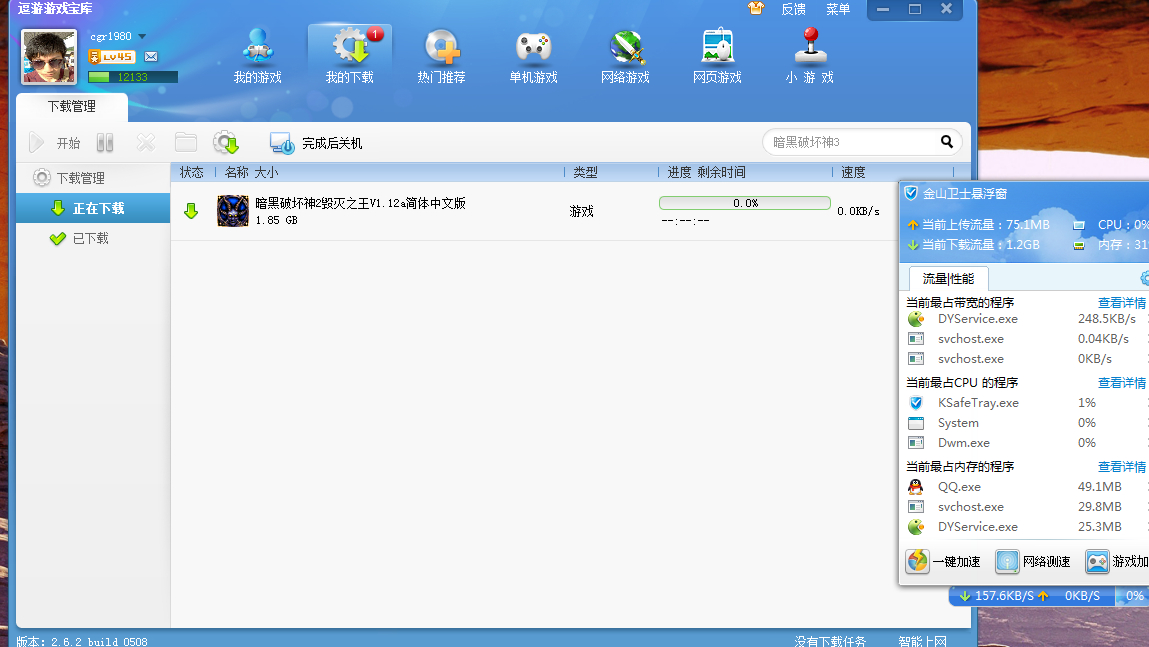This screenshot has width=1149, height=647.
Task: Click the floating window settings gear
Action: pos(1145,278)
